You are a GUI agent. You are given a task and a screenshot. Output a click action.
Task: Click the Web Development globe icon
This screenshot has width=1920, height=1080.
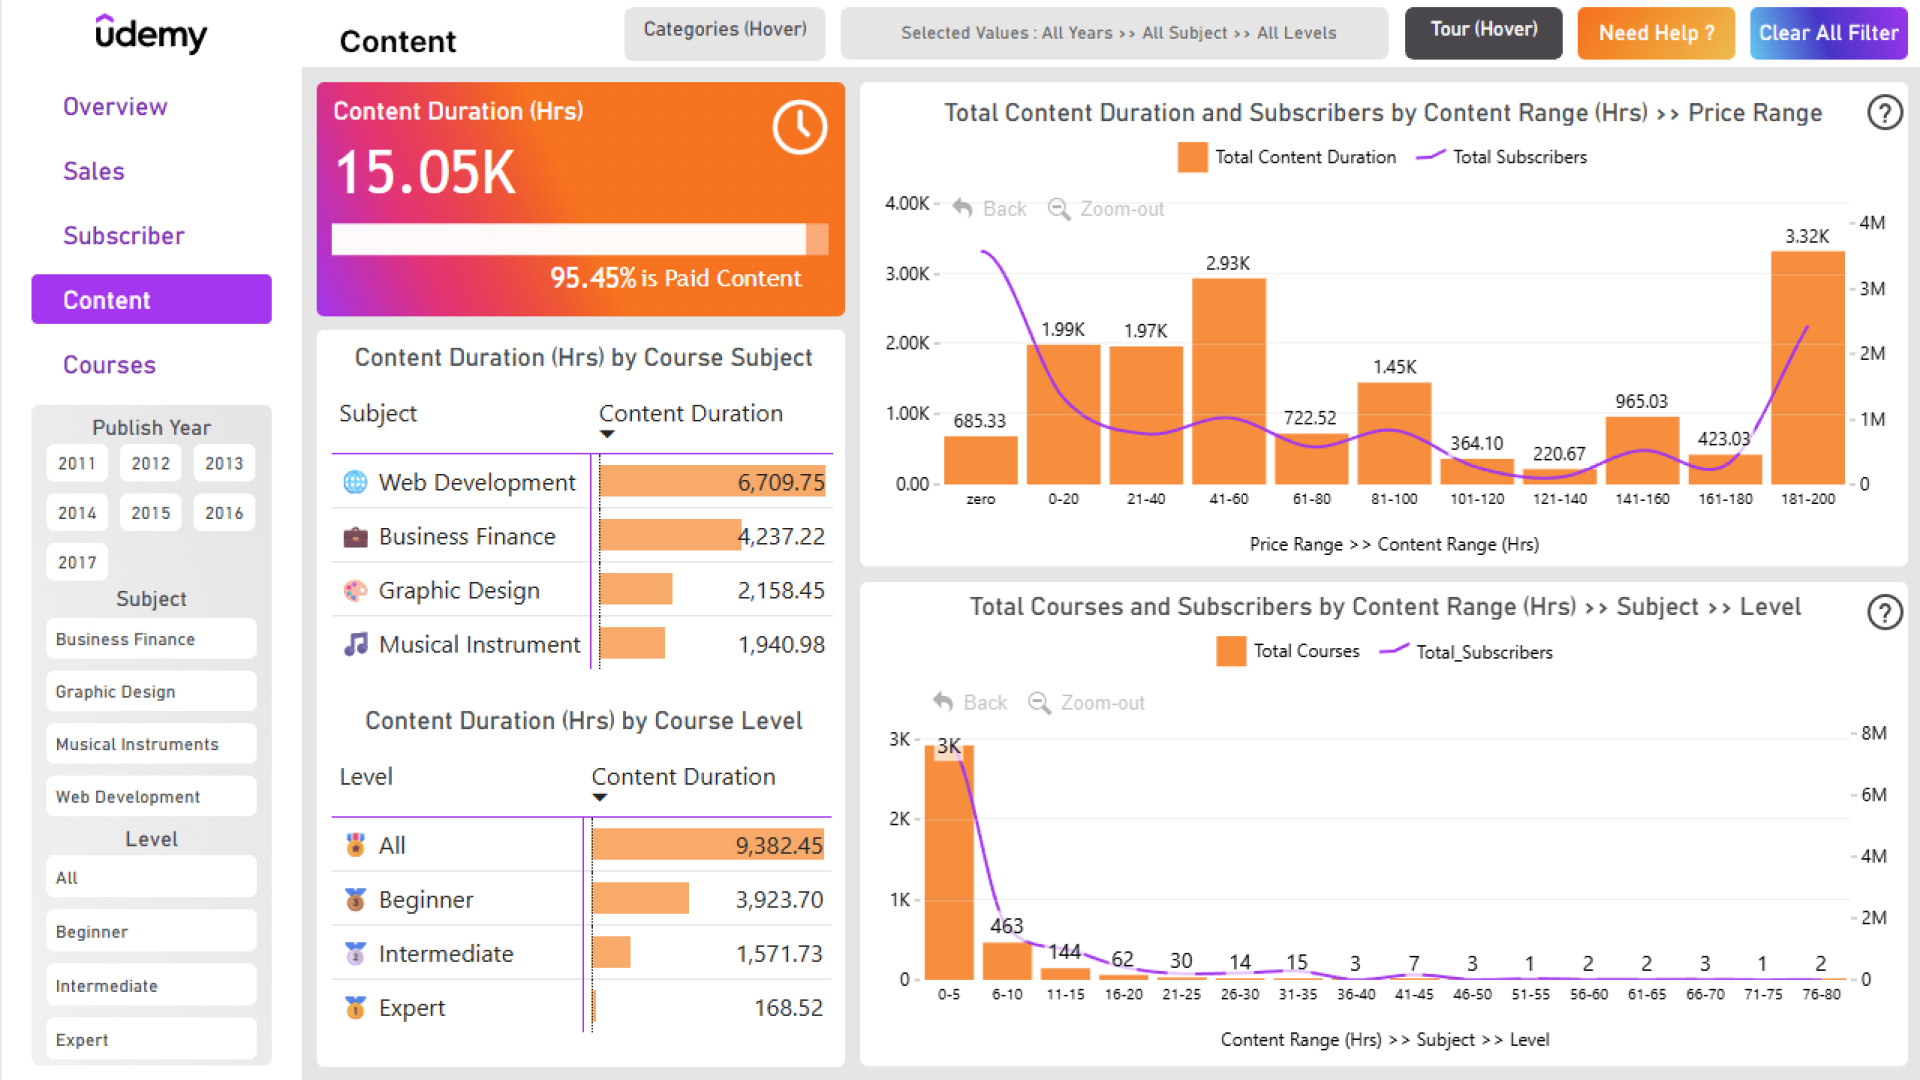(355, 482)
